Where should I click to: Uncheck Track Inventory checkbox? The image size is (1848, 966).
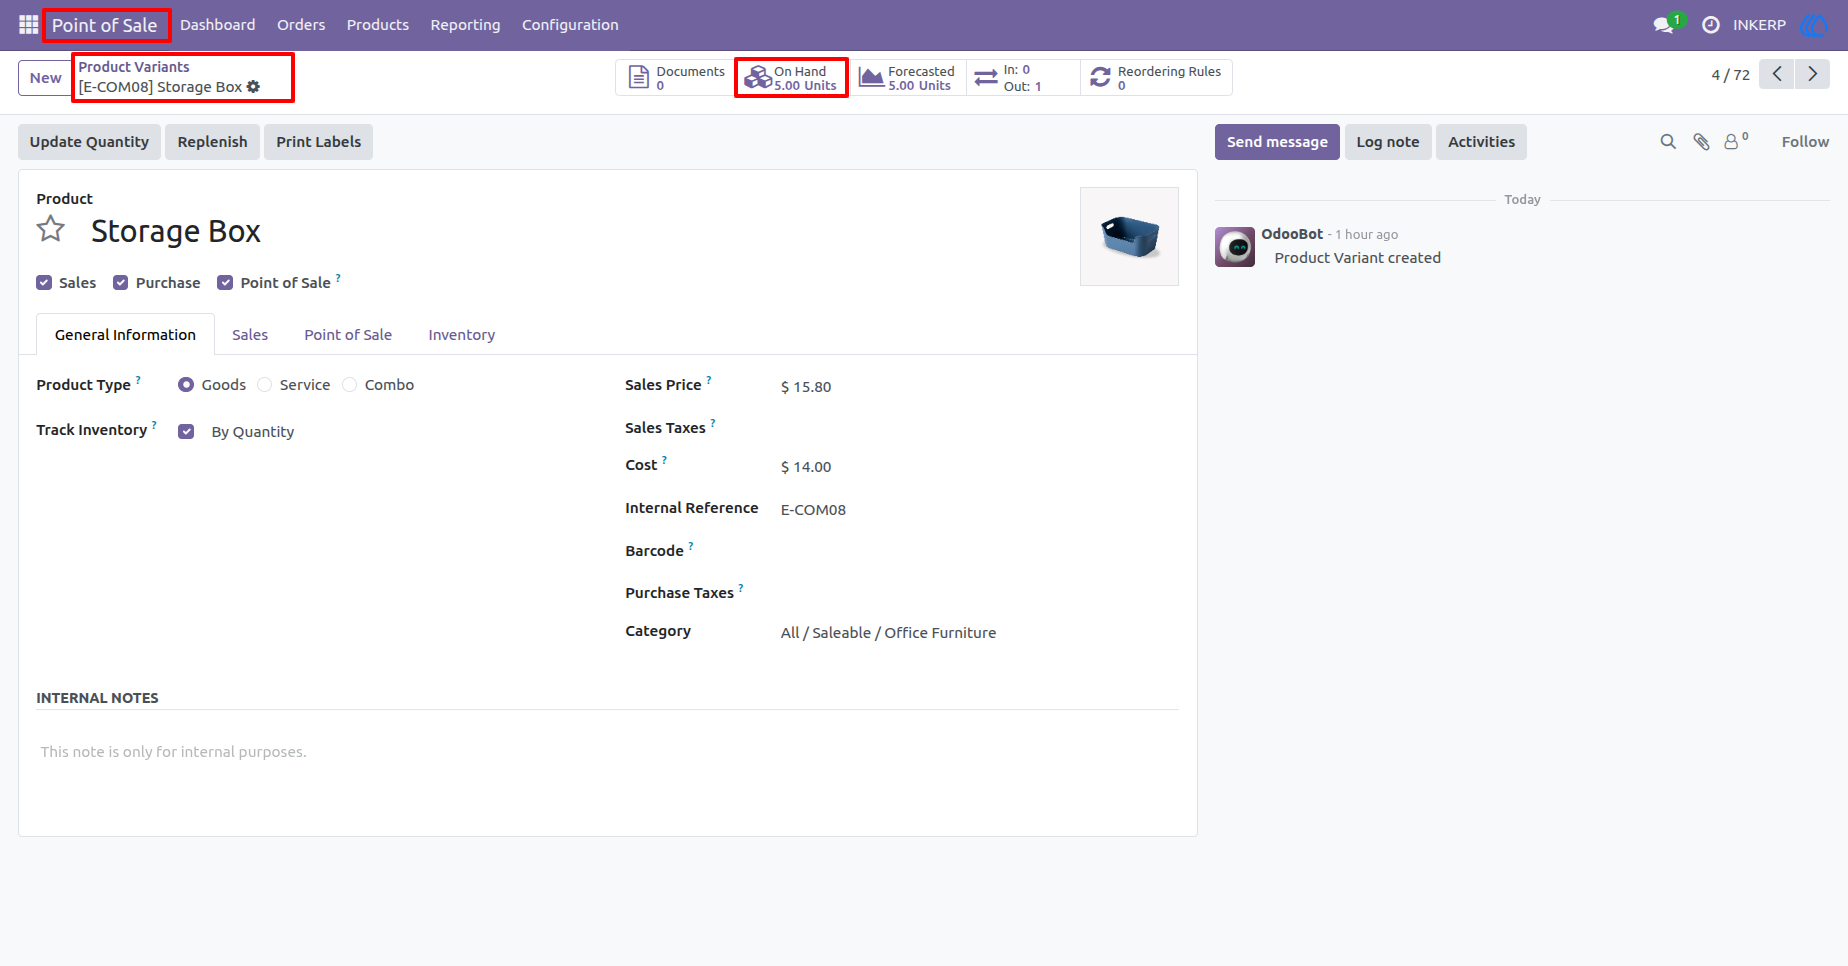tap(186, 432)
